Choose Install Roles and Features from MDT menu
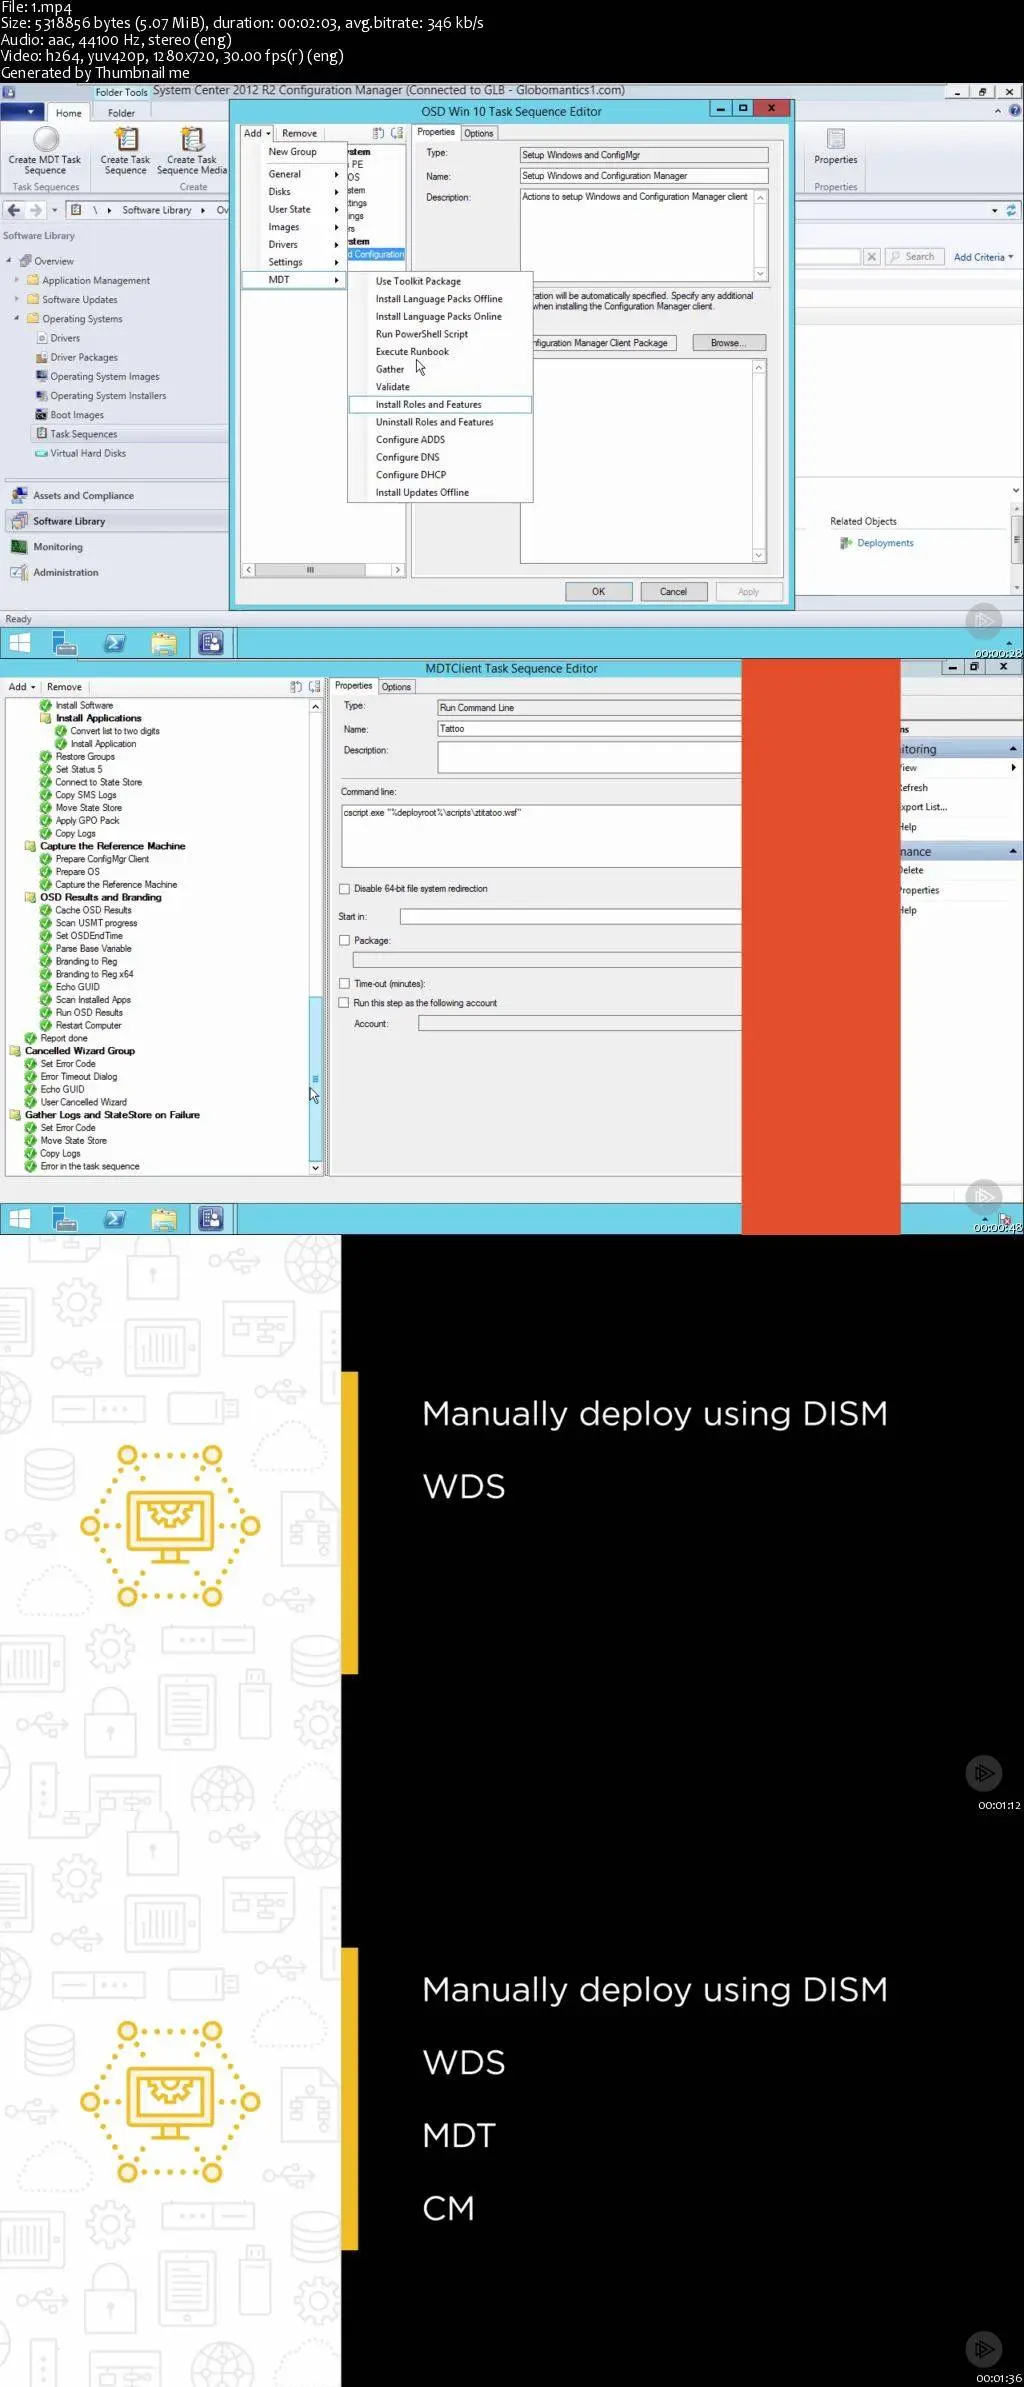Screen dimensions: 1024x2387 click(440, 405)
